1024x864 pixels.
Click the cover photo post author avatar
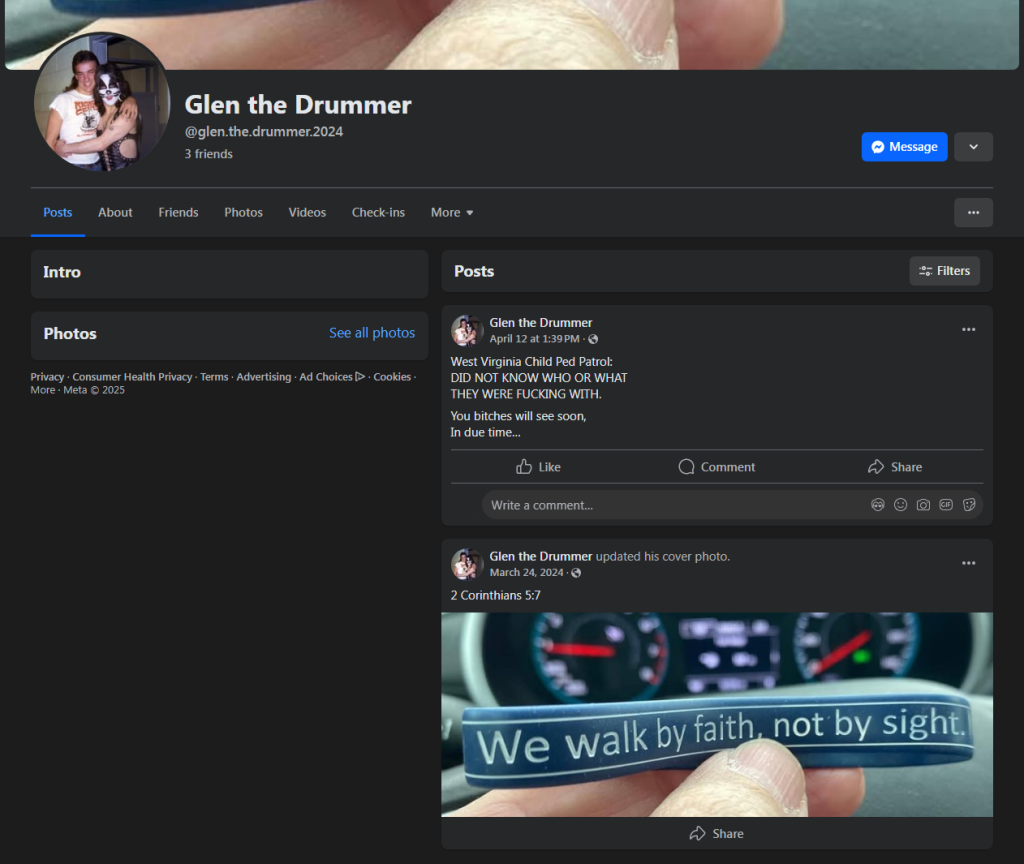coord(466,564)
